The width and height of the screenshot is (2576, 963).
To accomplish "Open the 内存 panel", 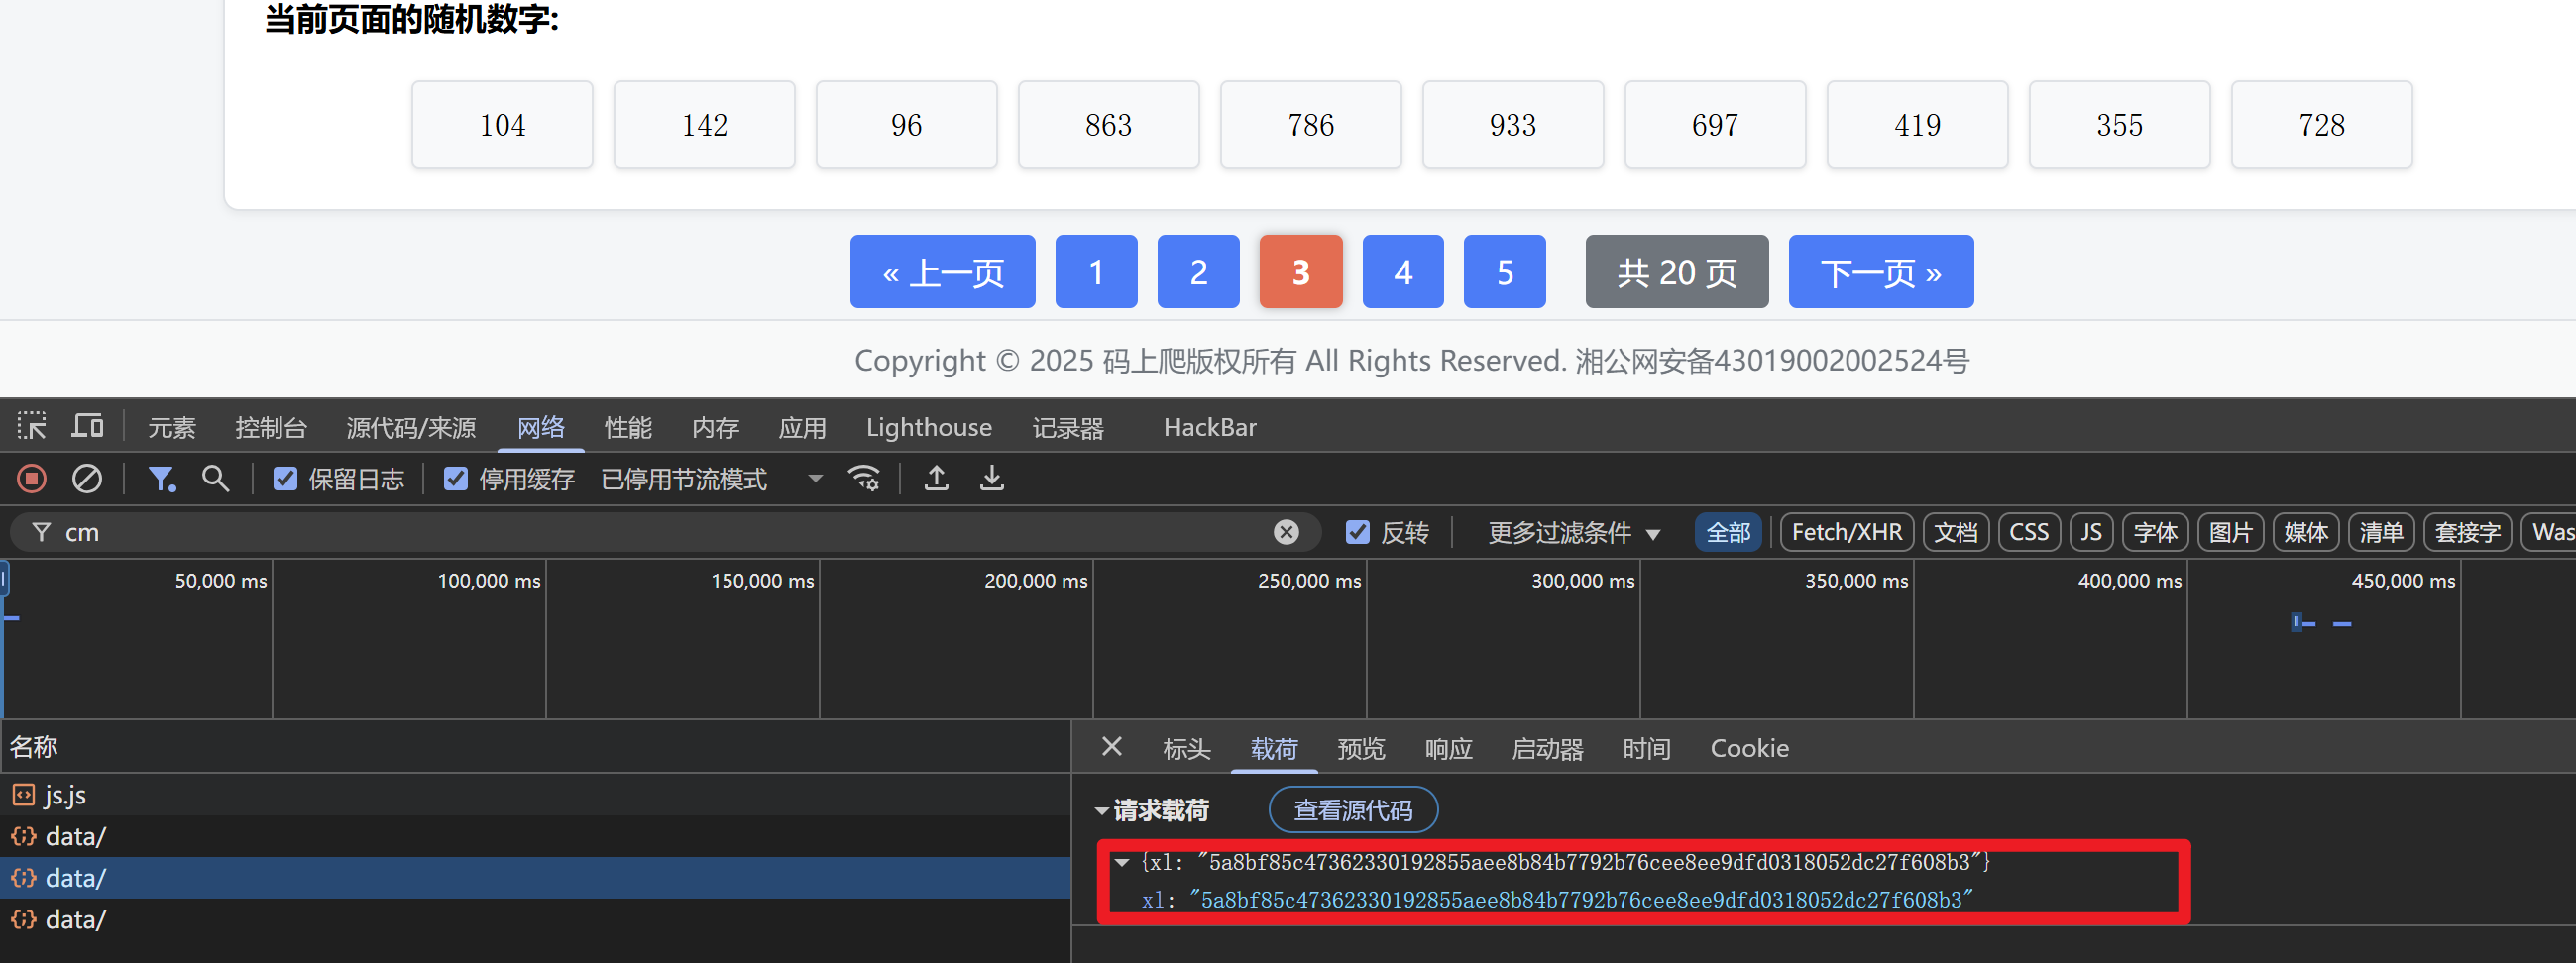I will [x=715, y=428].
